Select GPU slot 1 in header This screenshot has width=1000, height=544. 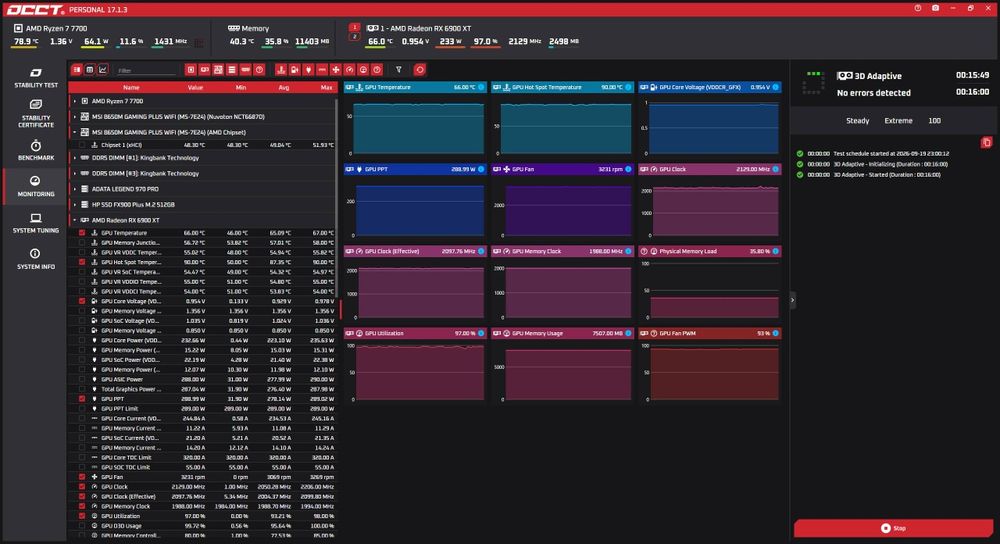coord(355,27)
